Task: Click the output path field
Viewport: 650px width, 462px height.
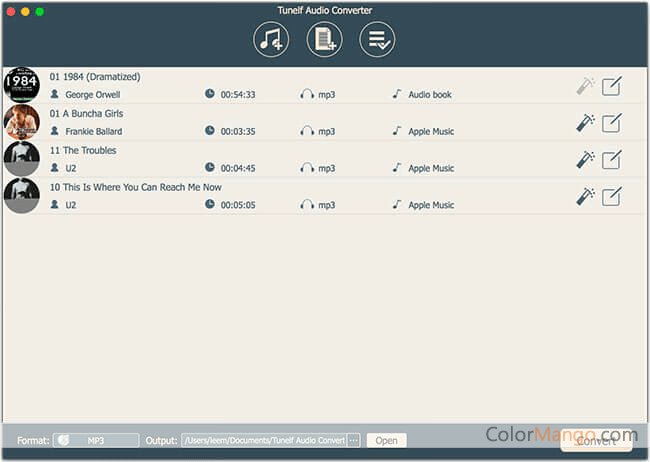Action: pos(264,440)
